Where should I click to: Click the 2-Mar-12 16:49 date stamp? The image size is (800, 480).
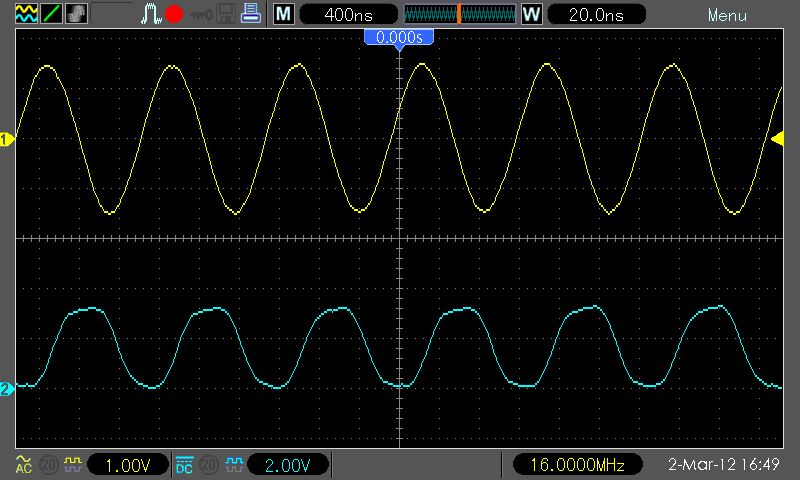coord(723,464)
